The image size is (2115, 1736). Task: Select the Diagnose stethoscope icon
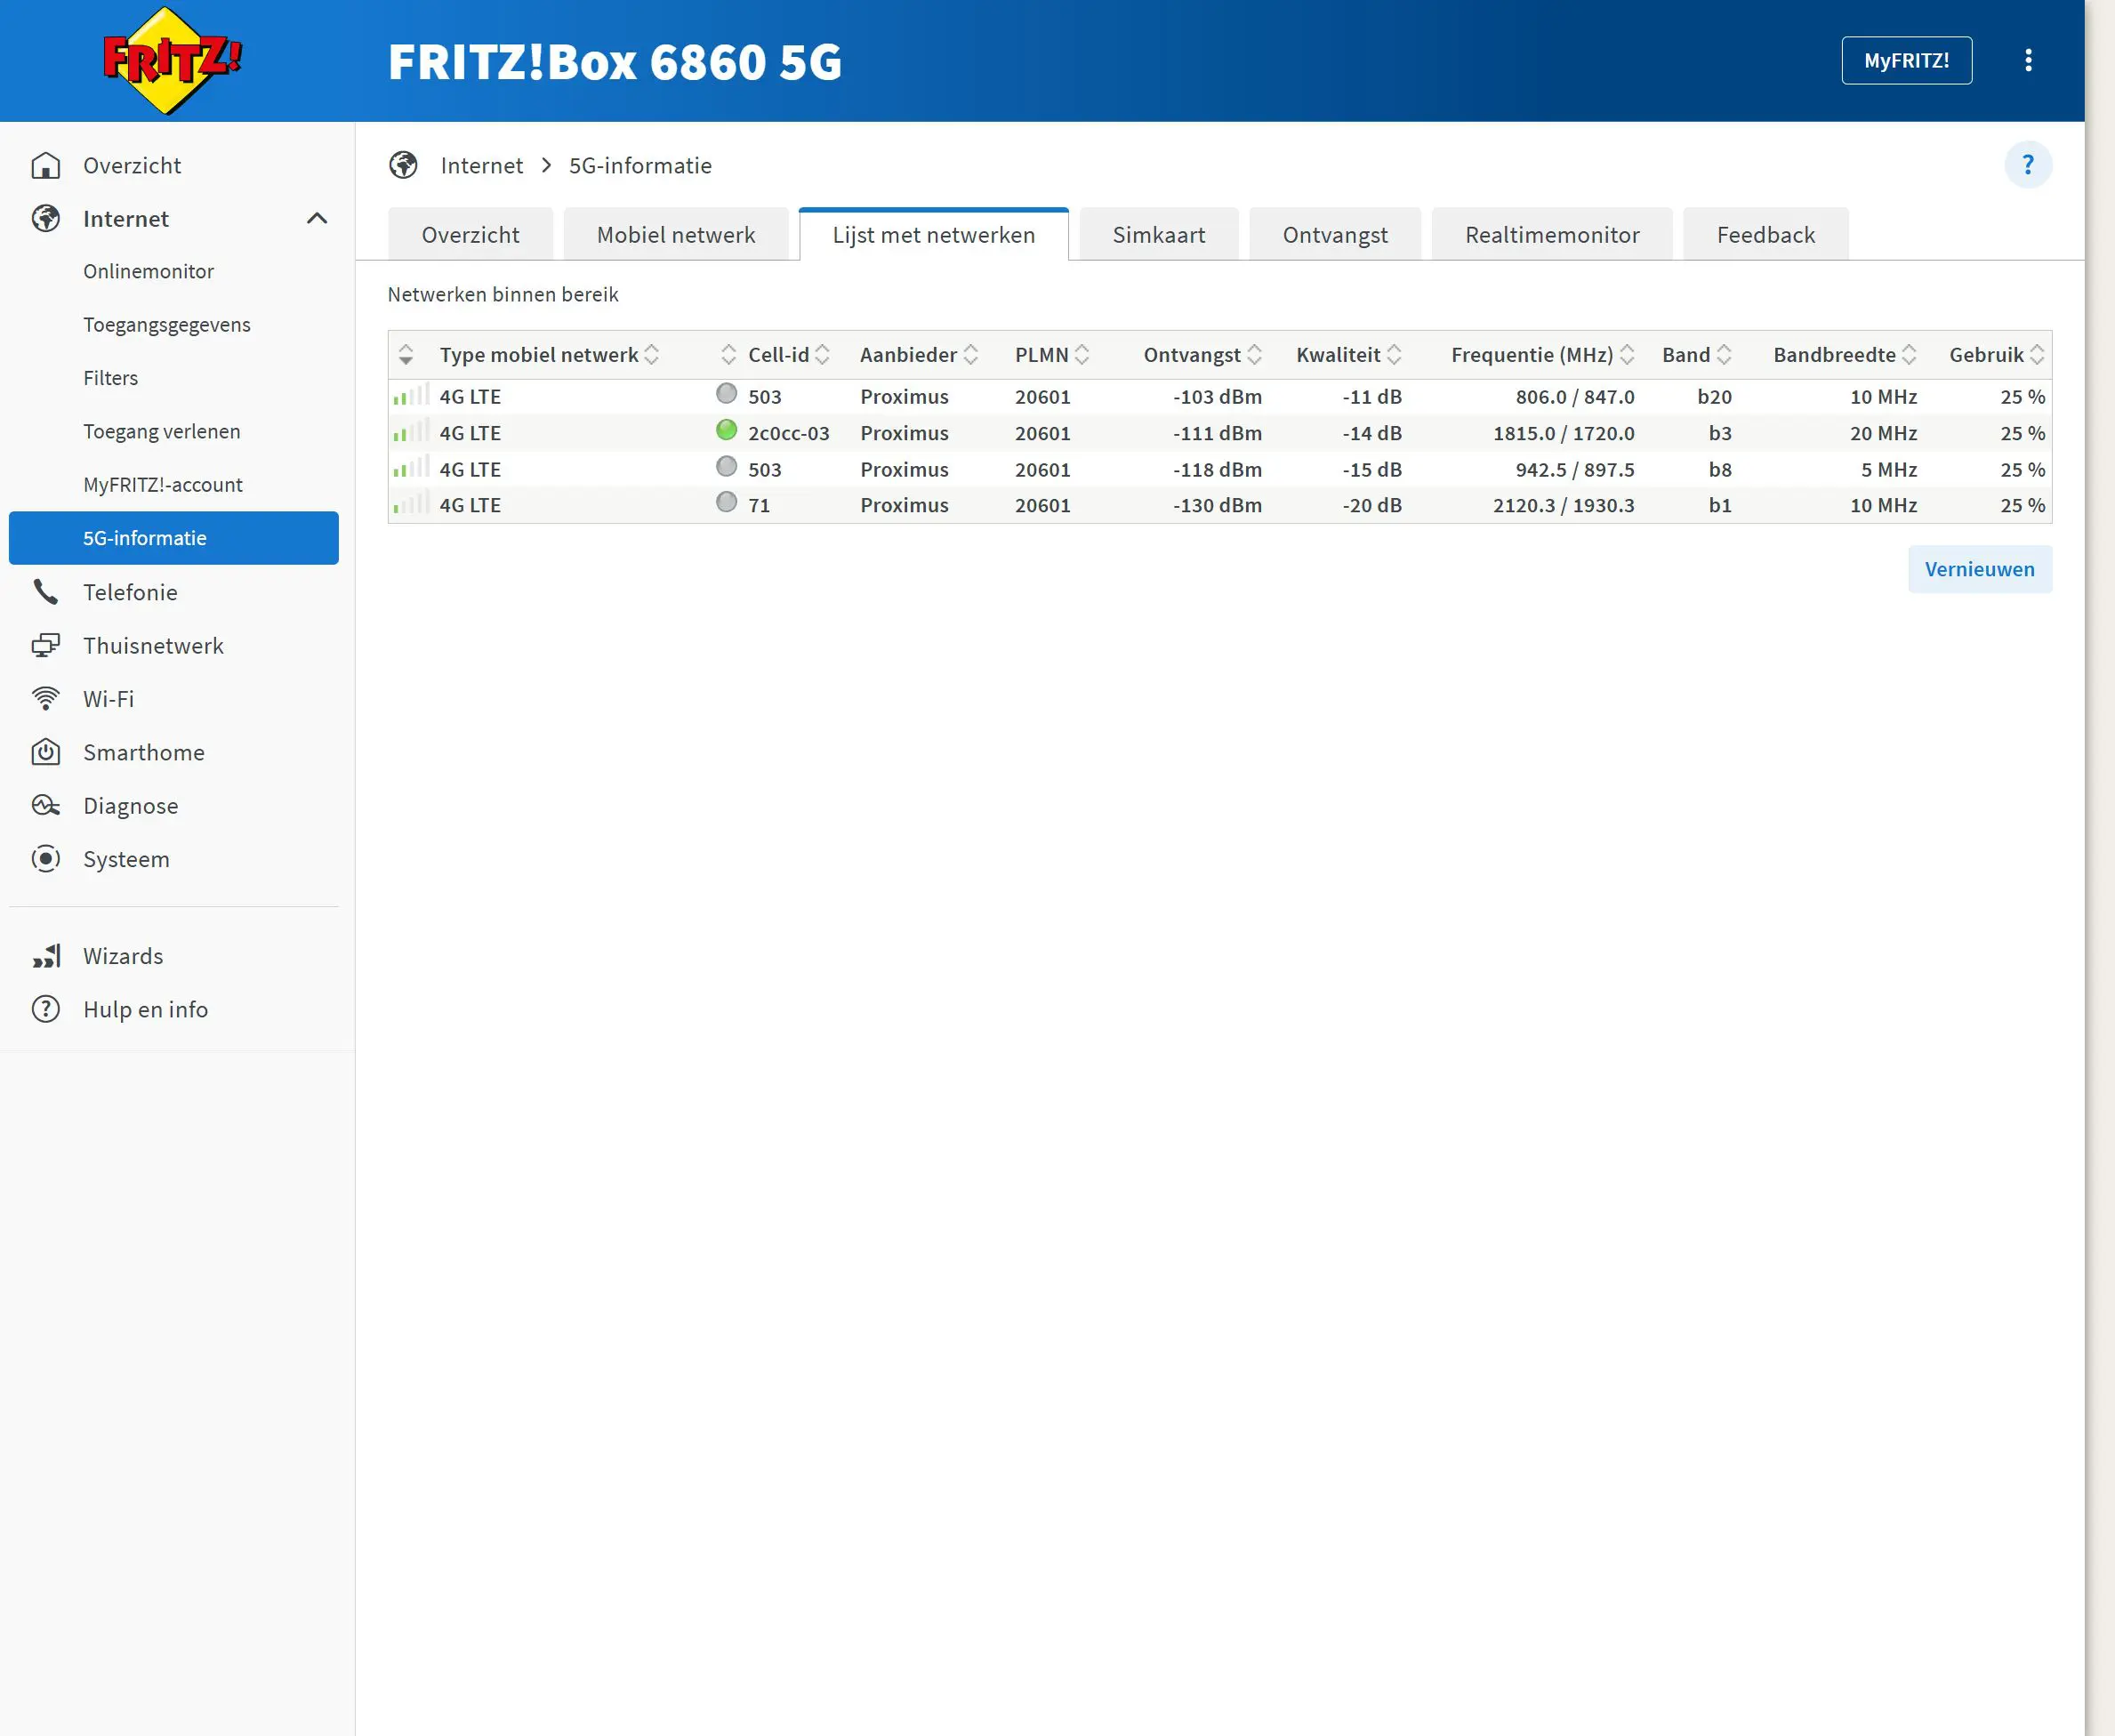click(46, 805)
